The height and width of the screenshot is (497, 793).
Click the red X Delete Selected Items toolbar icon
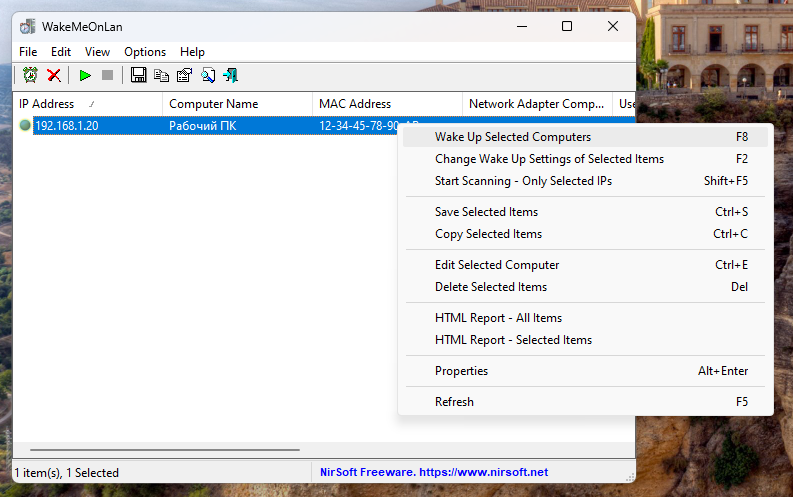click(54, 75)
